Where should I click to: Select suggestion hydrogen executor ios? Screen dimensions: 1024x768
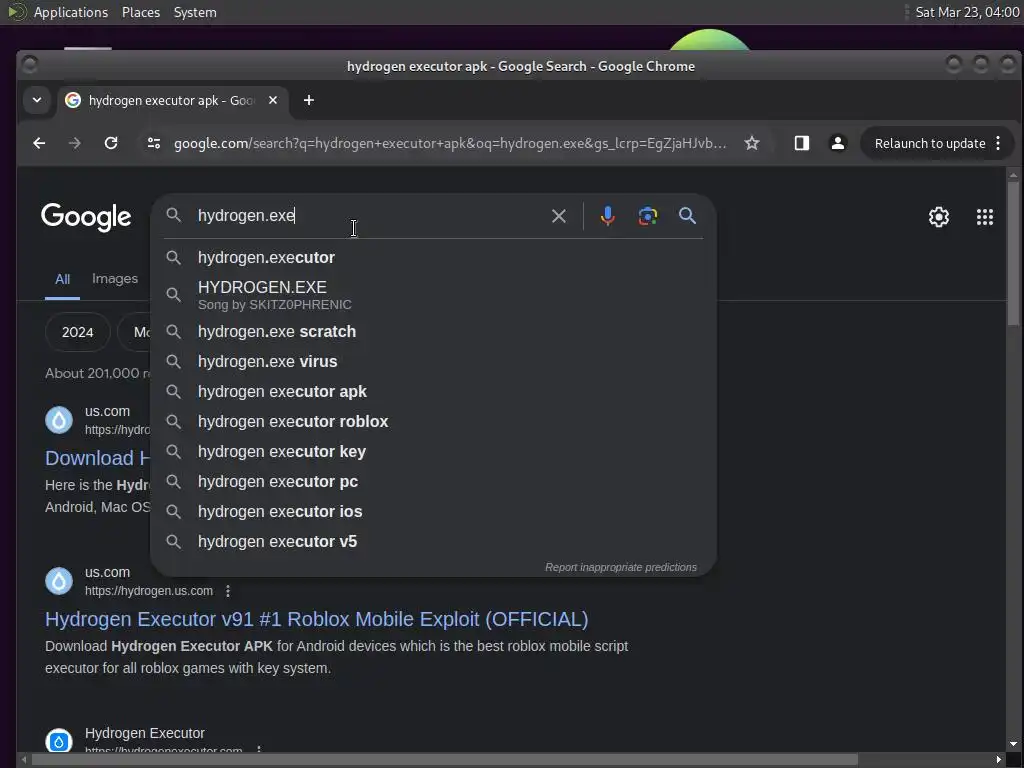[433, 511]
